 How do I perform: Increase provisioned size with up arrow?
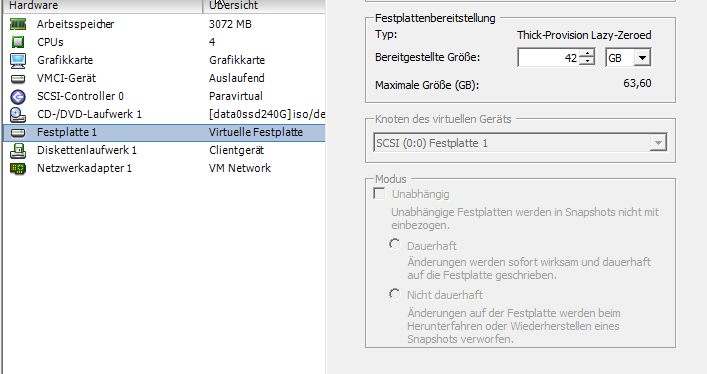click(x=587, y=53)
